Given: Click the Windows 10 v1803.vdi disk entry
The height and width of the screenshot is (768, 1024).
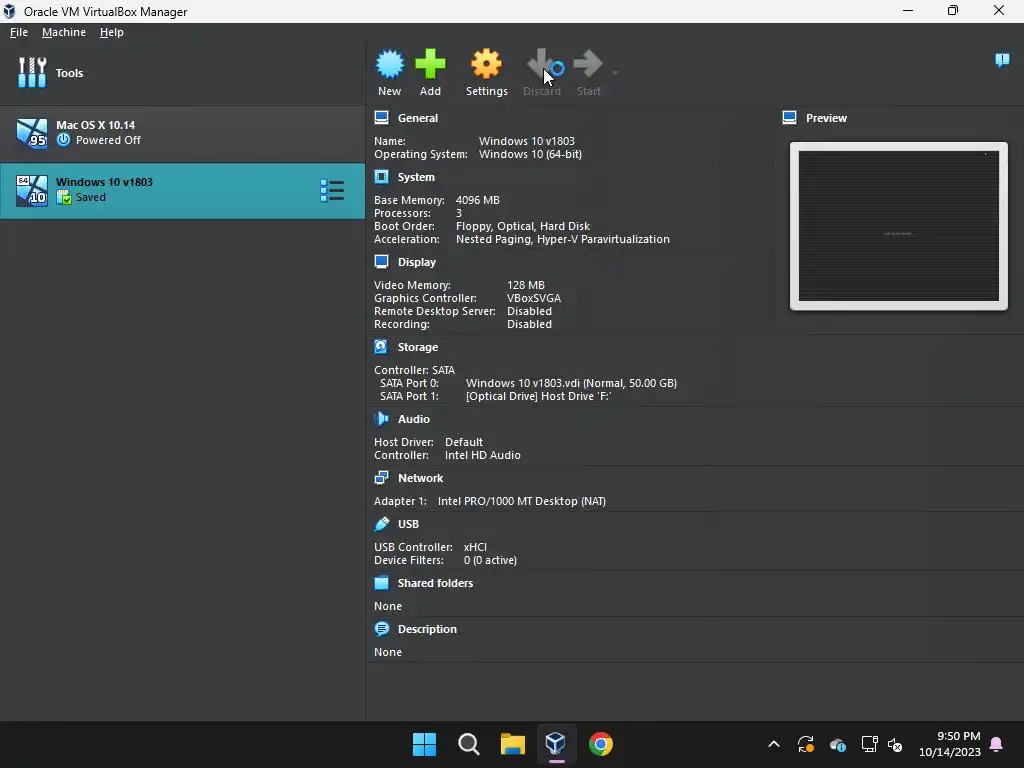Looking at the screenshot, I should point(571,383).
